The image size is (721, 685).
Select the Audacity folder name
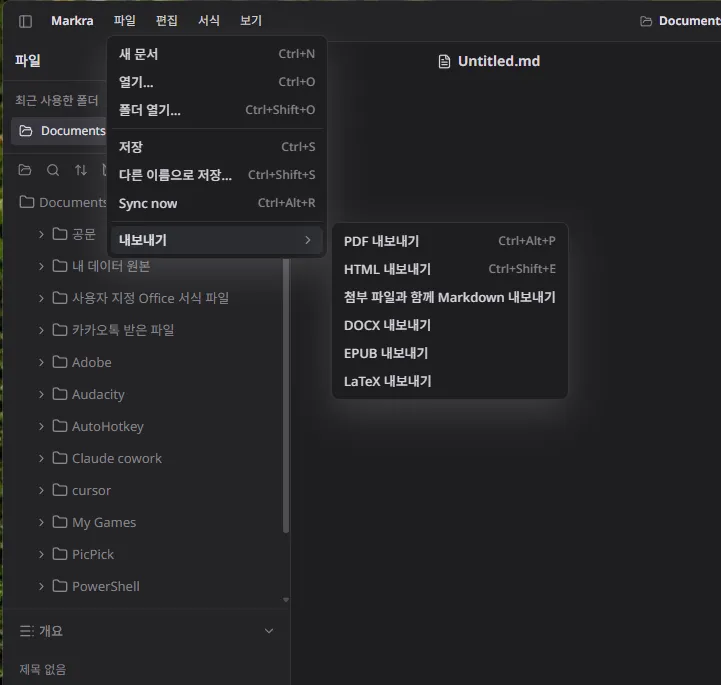[98, 394]
